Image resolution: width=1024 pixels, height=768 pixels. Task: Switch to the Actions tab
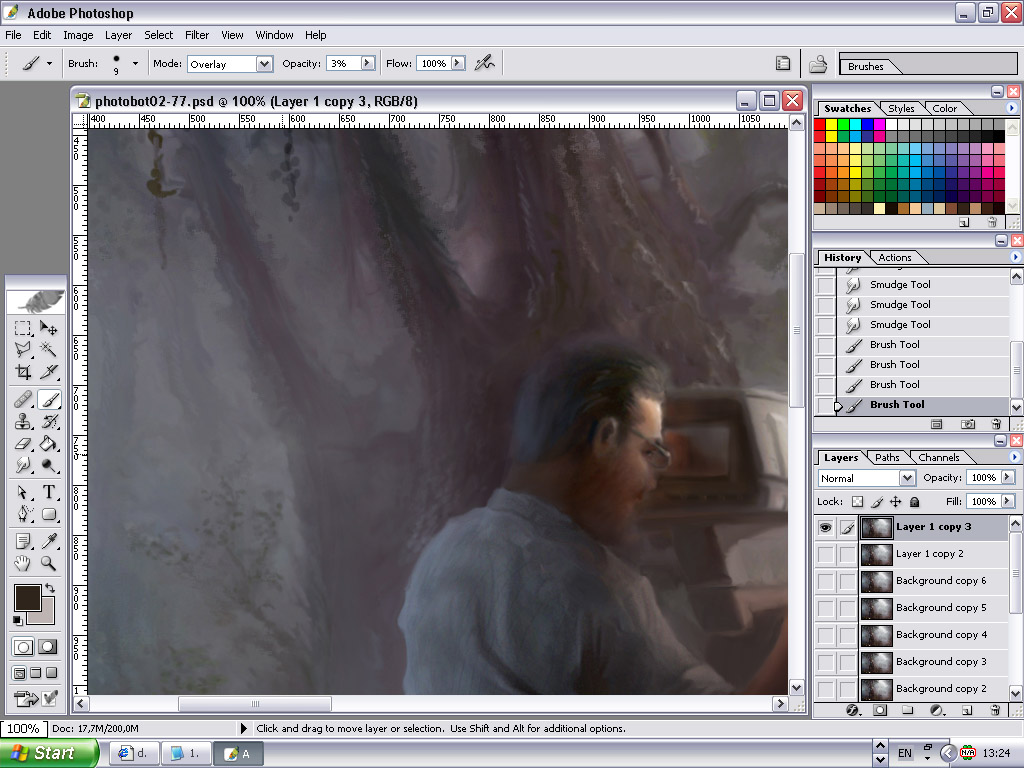click(894, 257)
